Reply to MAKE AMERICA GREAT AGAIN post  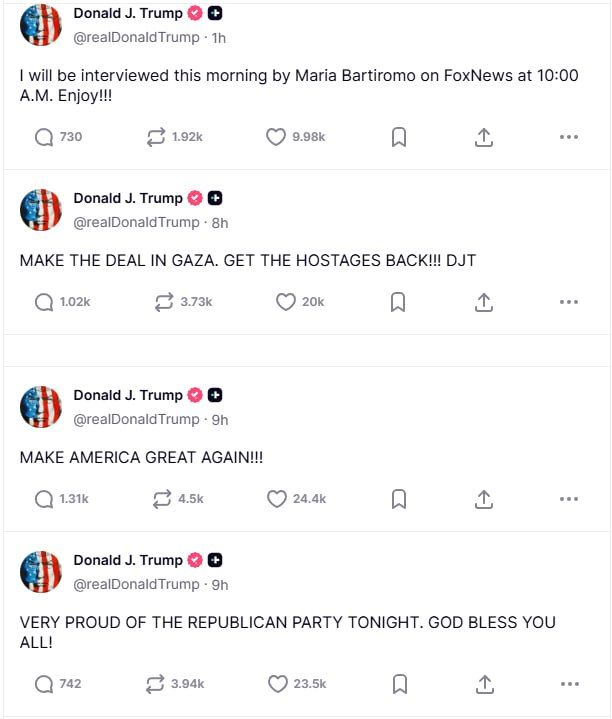coord(44,498)
